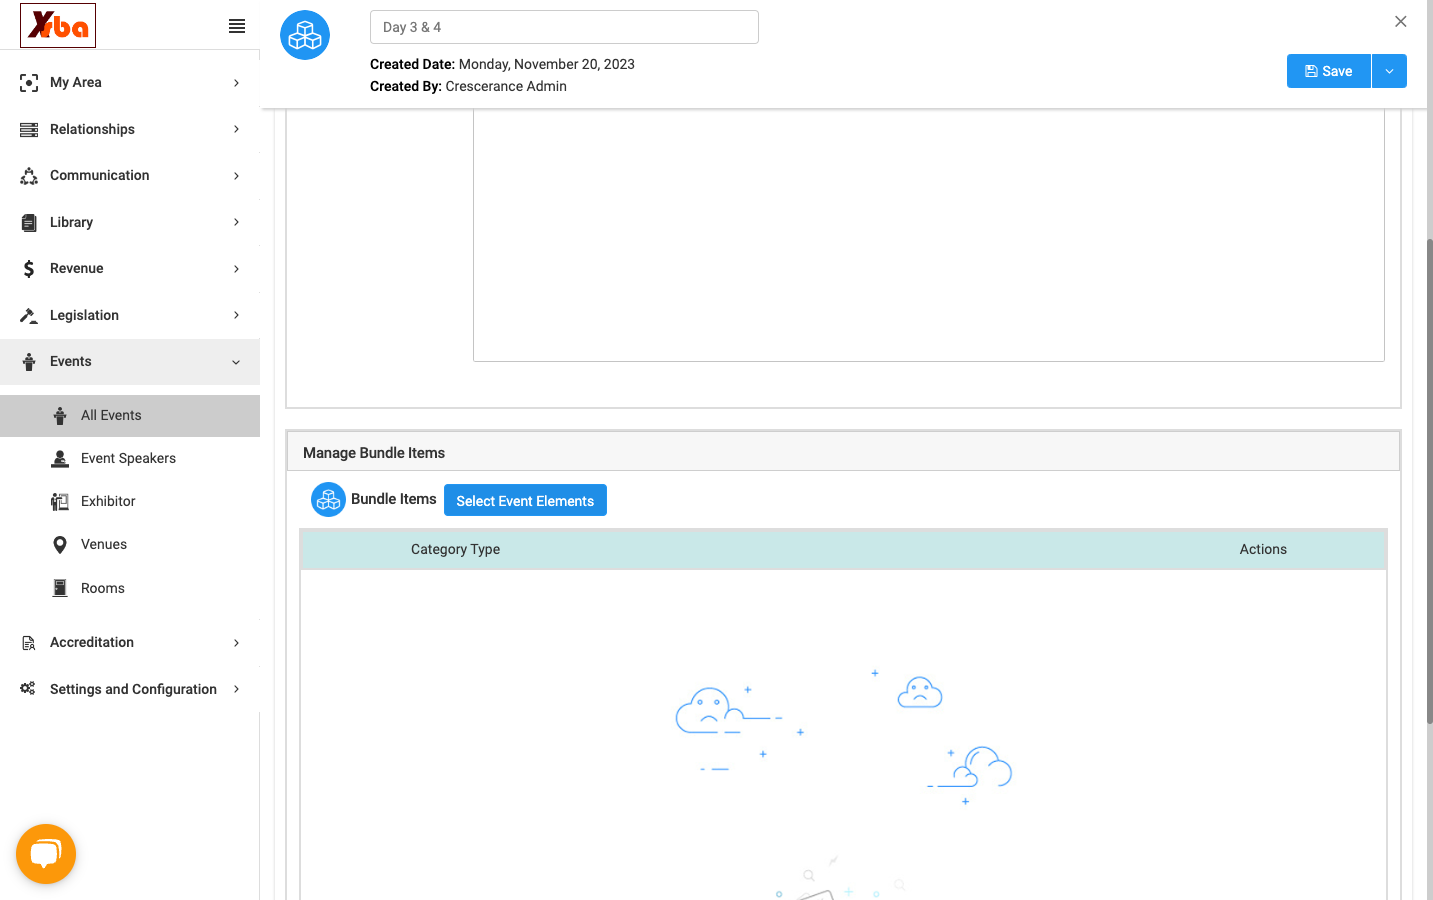Click the Events person icon
Viewport: 1433px width, 900px height.
click(29, 362)
